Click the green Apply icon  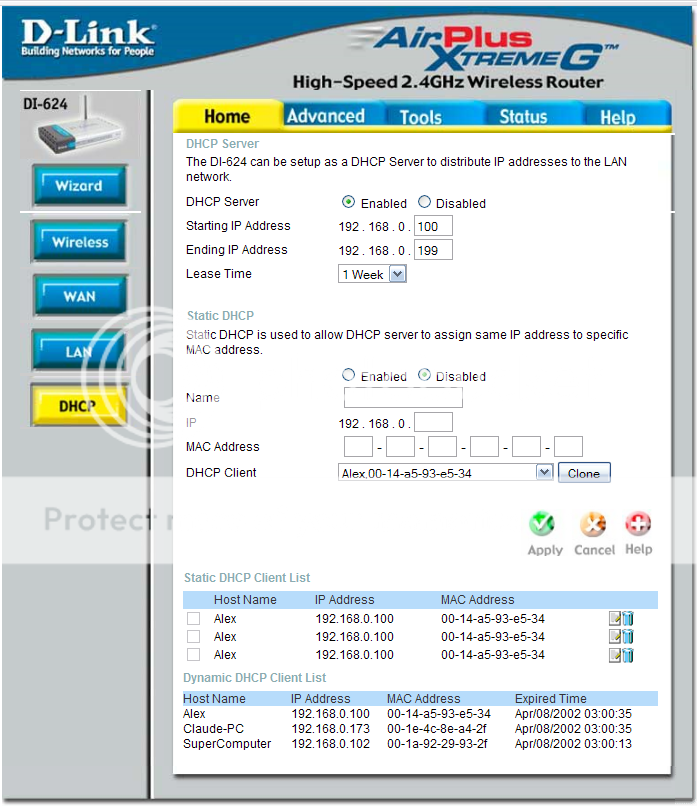click(542, 525)
